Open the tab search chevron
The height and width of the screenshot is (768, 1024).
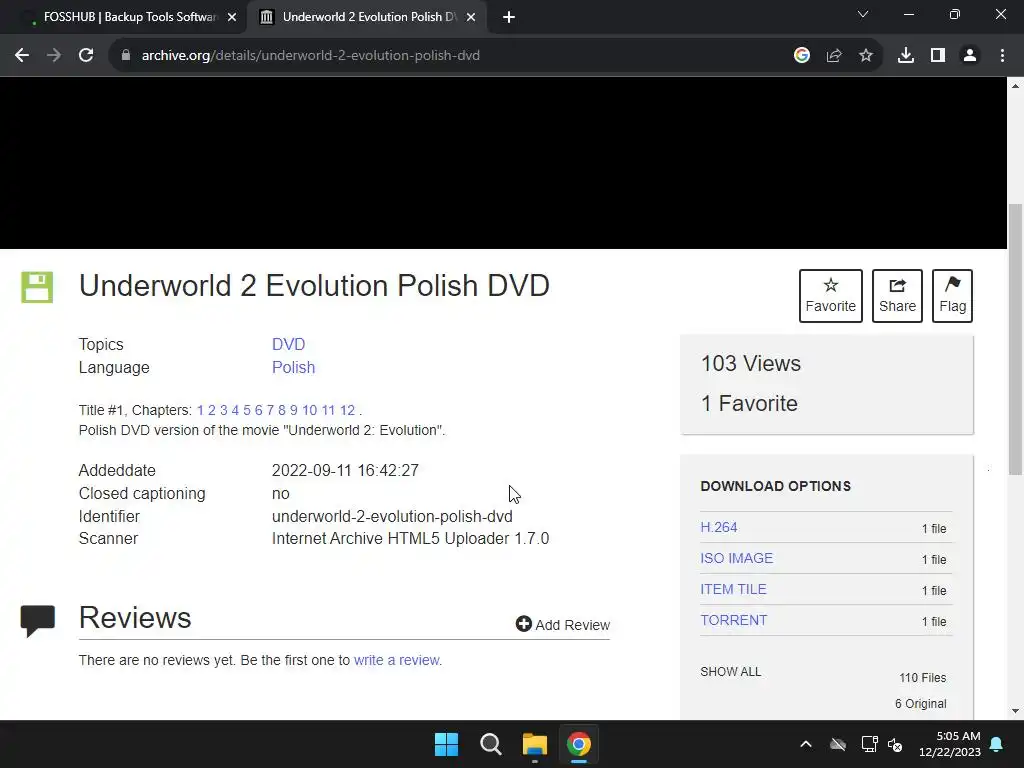pyautogui.click(x=863, y=14)
